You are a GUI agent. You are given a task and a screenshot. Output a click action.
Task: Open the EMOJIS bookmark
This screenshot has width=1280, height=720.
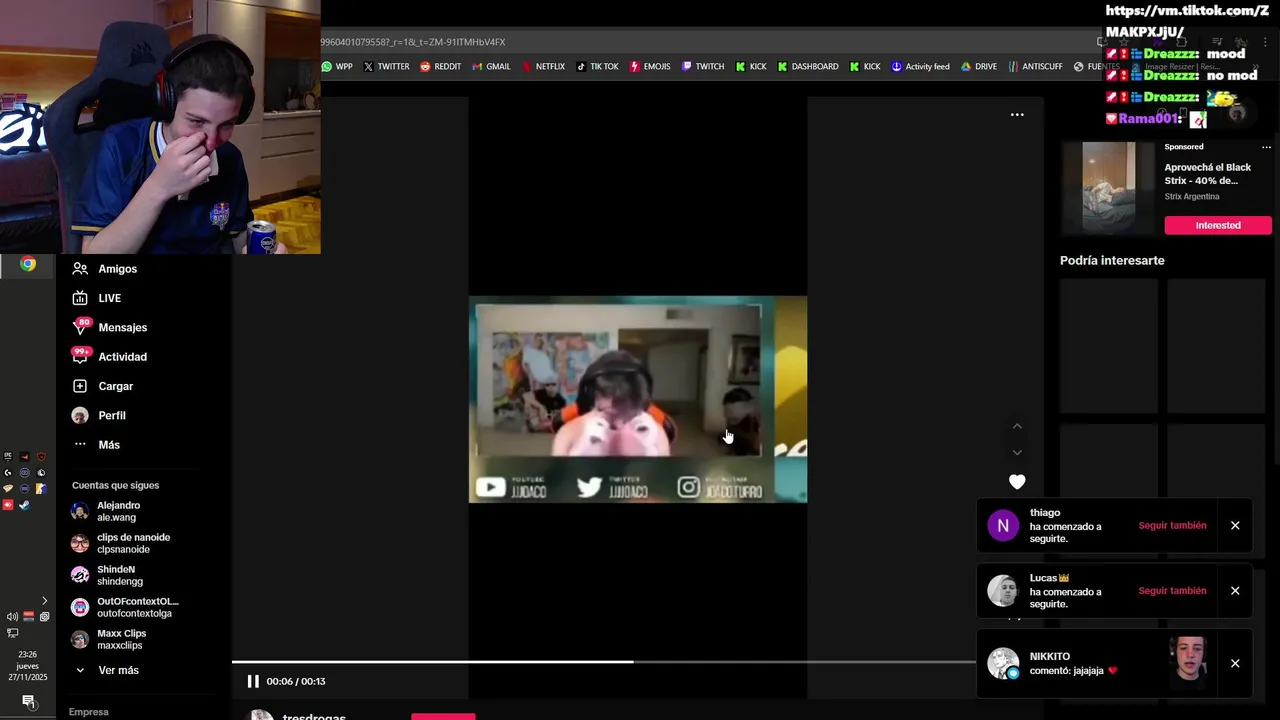(x=650, y=67)
